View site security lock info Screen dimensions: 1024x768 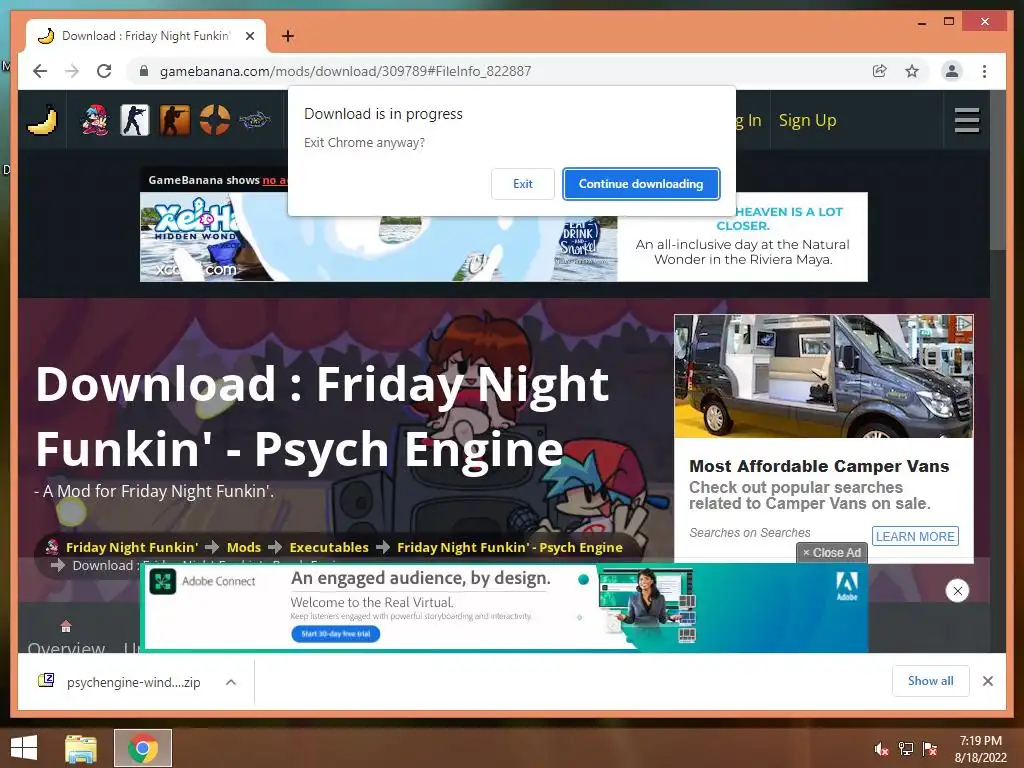(144, 71)
